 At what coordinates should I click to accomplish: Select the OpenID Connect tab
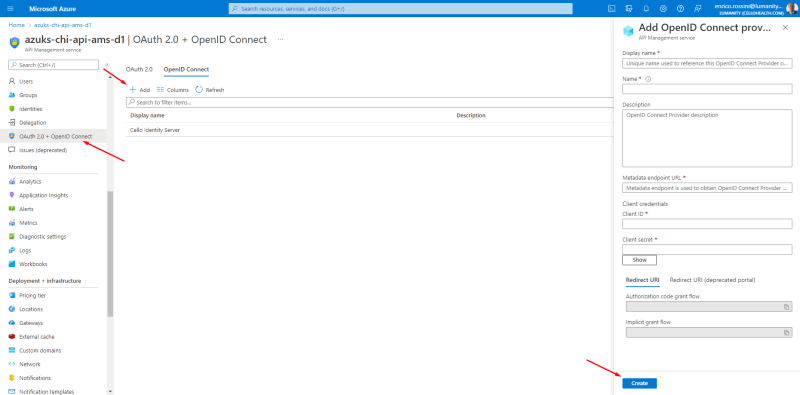point(186,69)
